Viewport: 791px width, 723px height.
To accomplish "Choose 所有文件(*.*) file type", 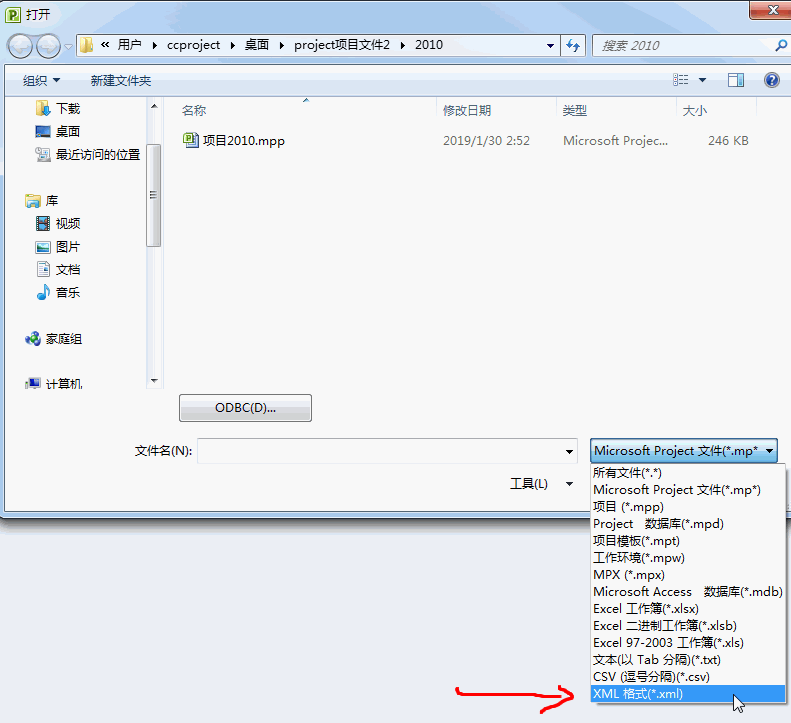I will [688, 473].
